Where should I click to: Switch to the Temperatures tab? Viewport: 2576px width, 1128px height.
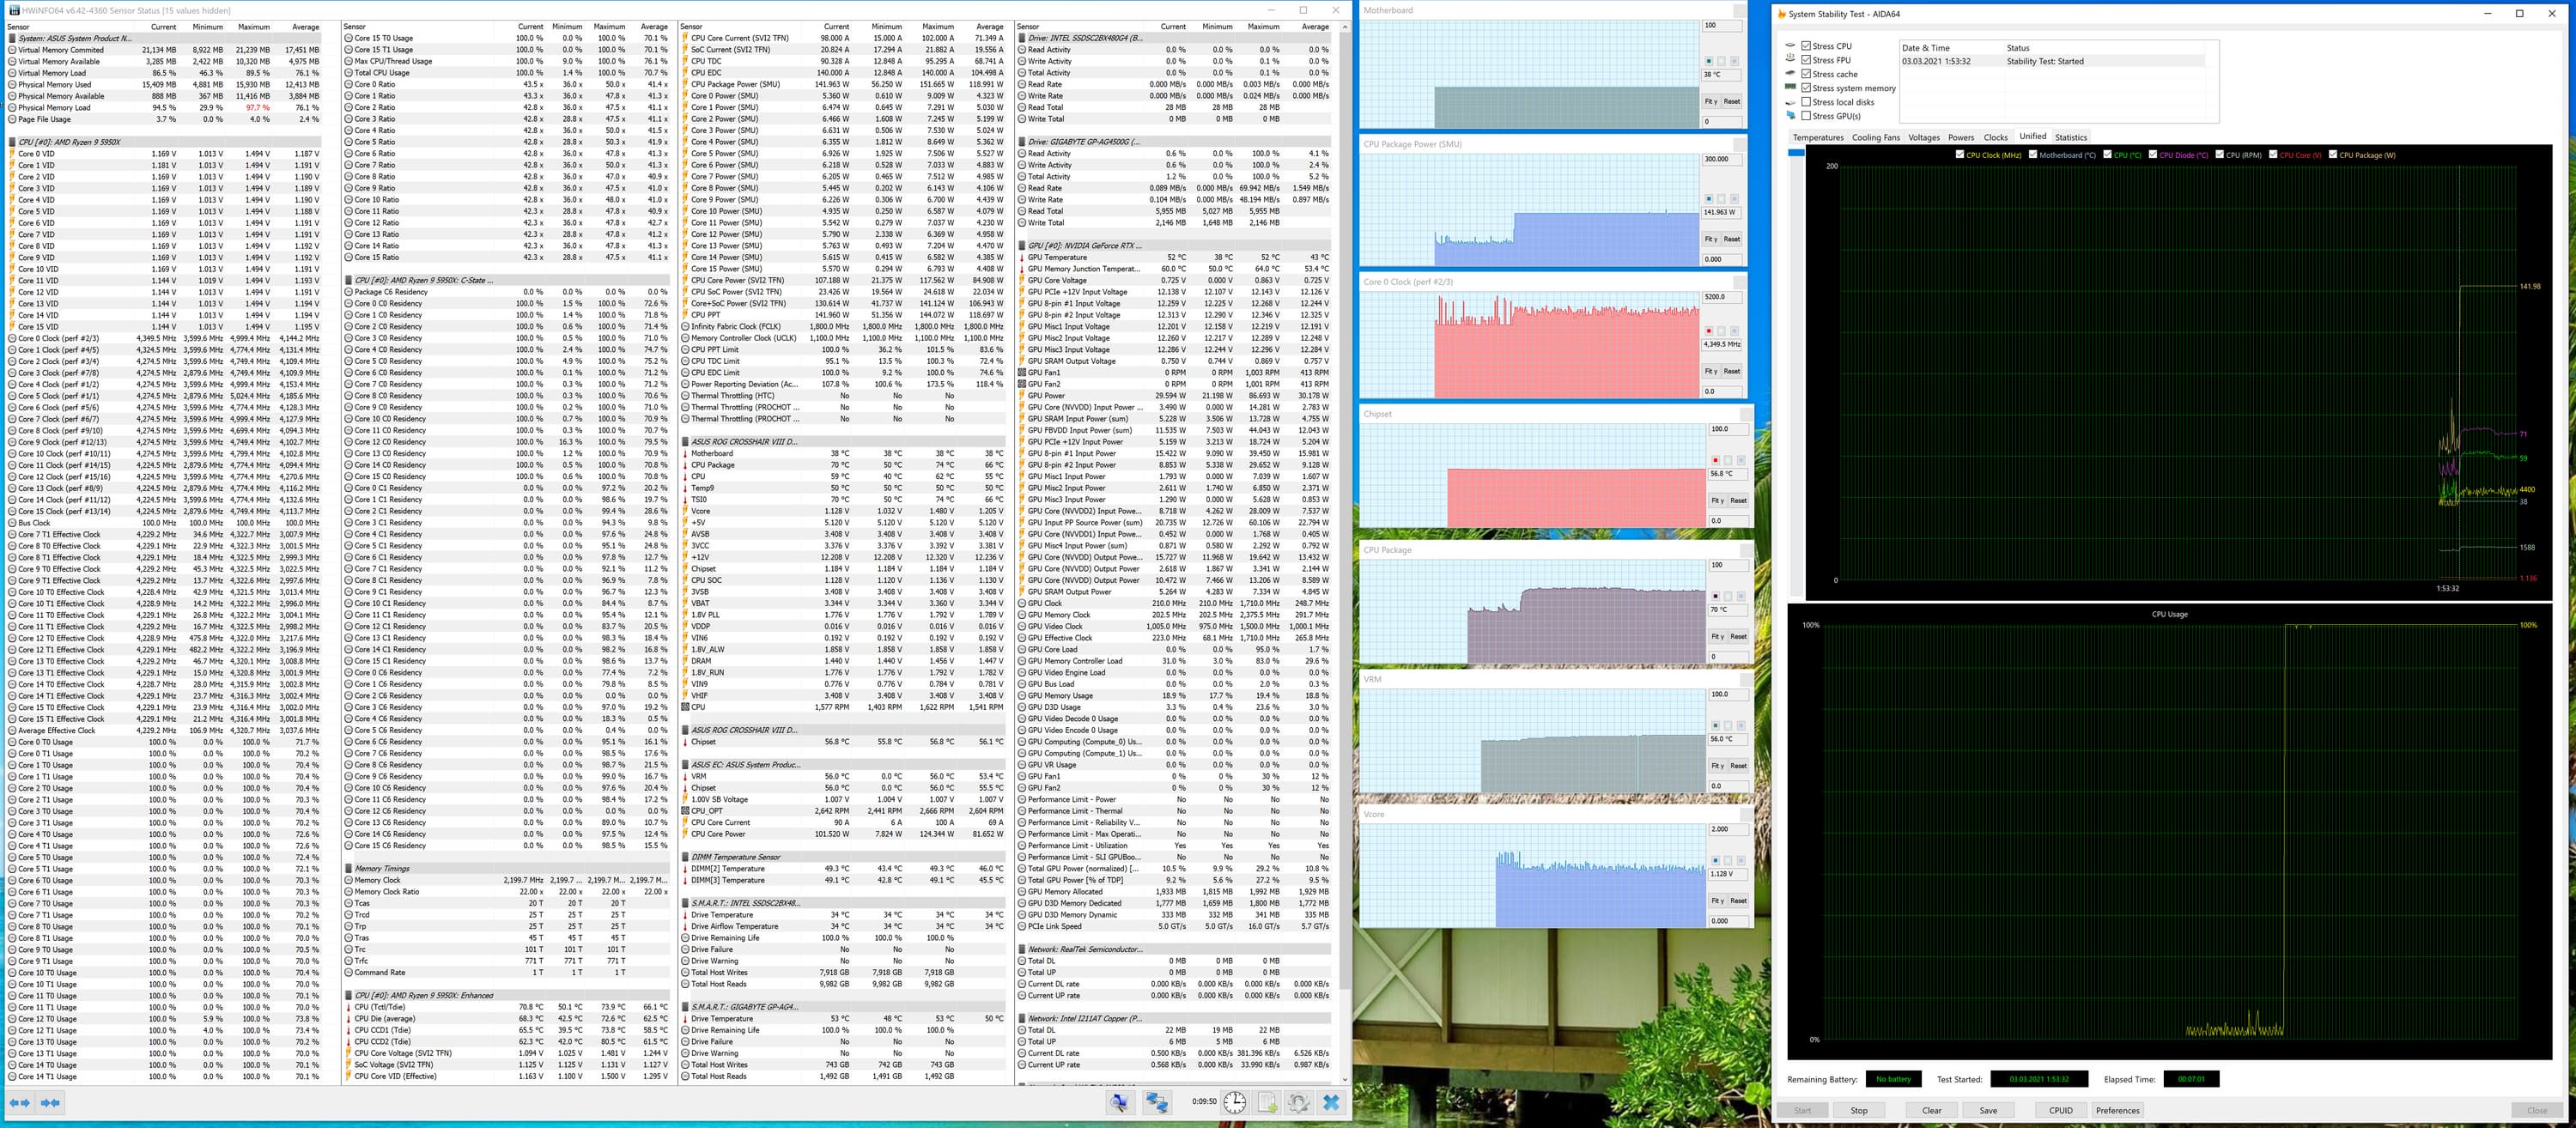coord(1817,138)
